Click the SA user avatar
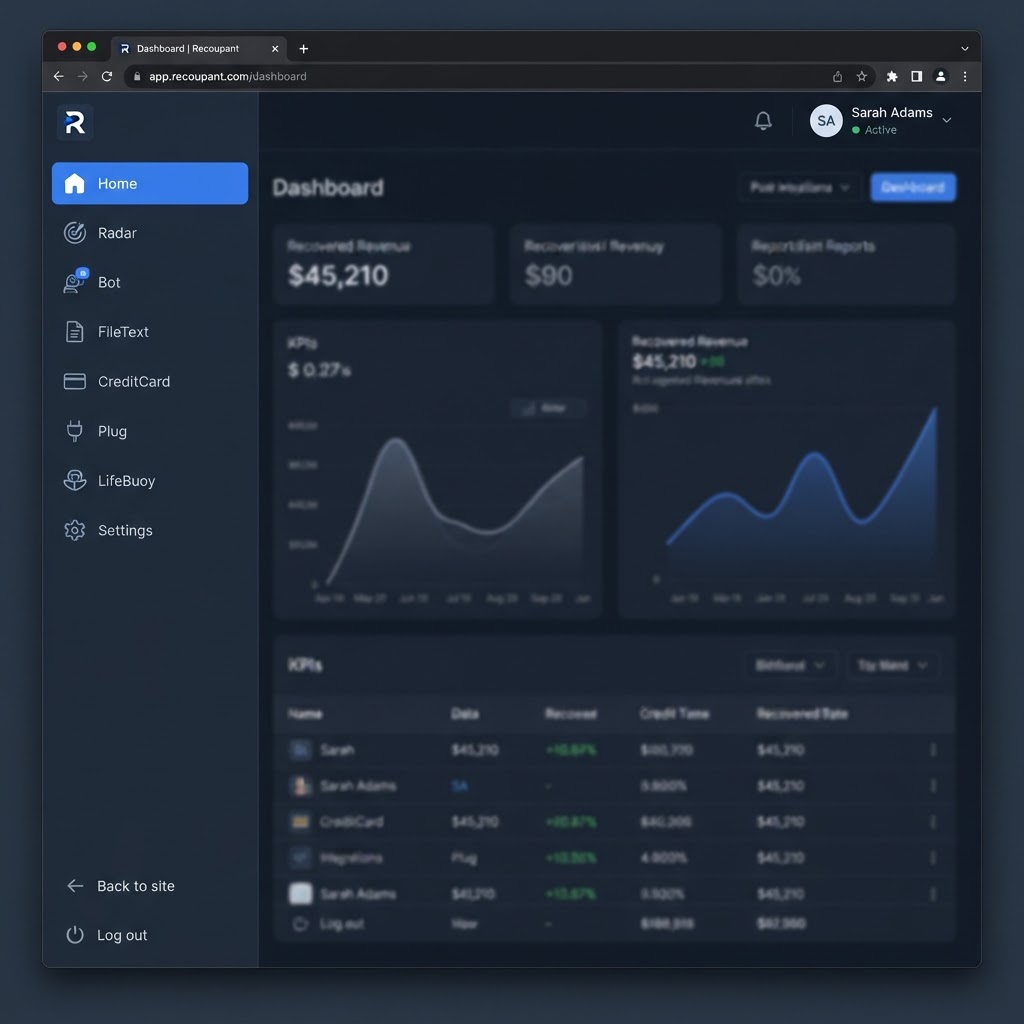The width and height of the screenshot is (1024, 1024). pos(826,121)
